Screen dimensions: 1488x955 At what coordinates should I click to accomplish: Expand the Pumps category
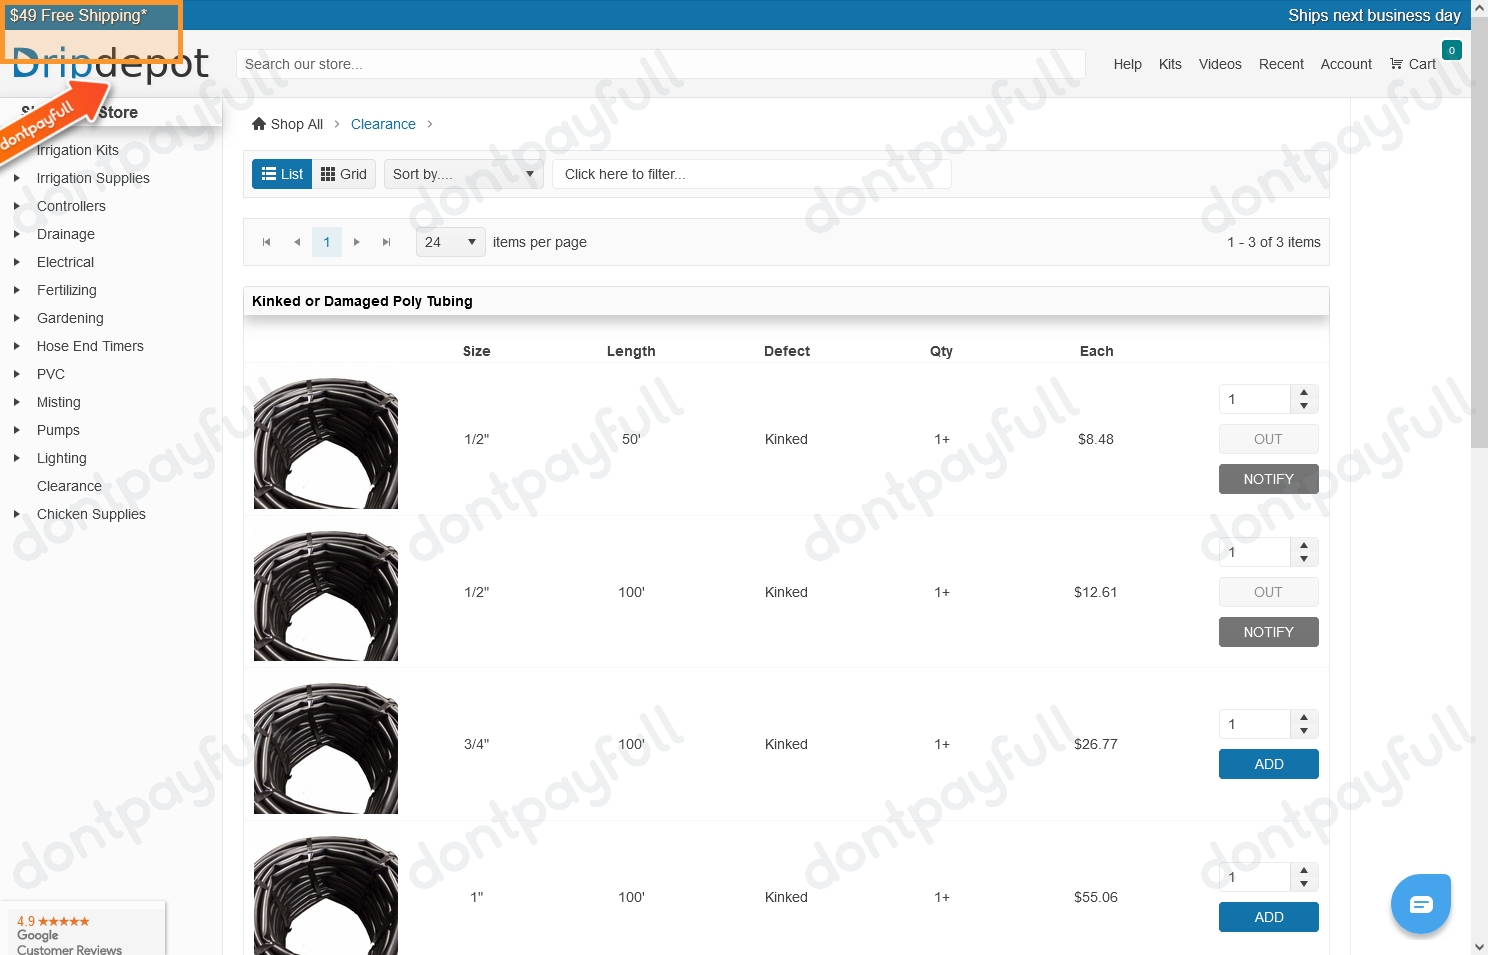[17, 430]
